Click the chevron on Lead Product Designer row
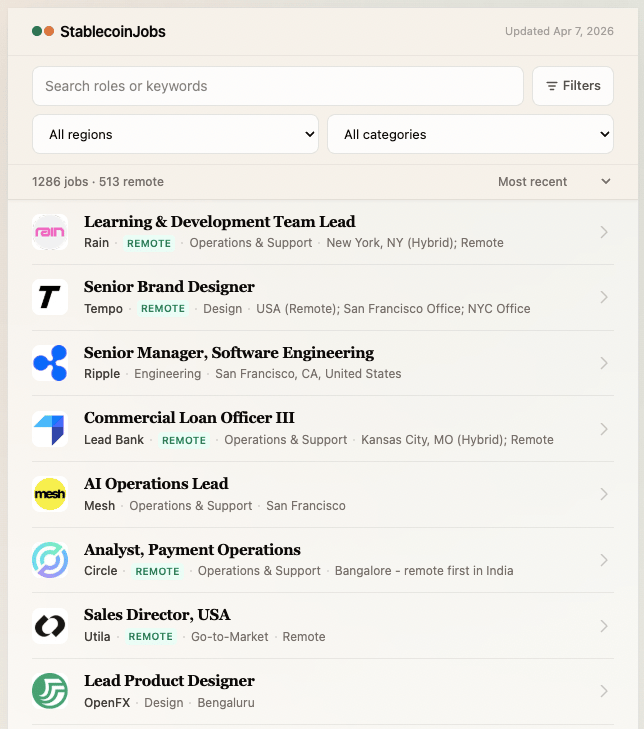 pyautogui.click(x=604, y=691)
